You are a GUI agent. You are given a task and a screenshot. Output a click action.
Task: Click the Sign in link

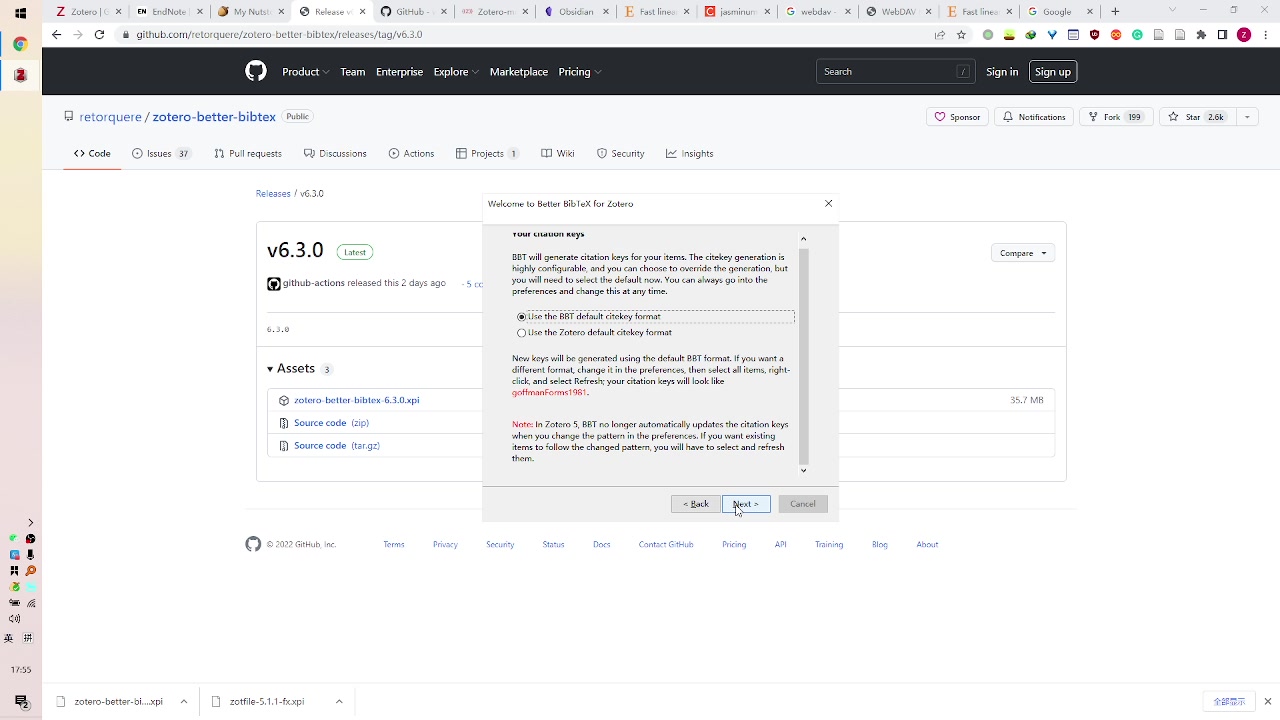(1002, 72)
